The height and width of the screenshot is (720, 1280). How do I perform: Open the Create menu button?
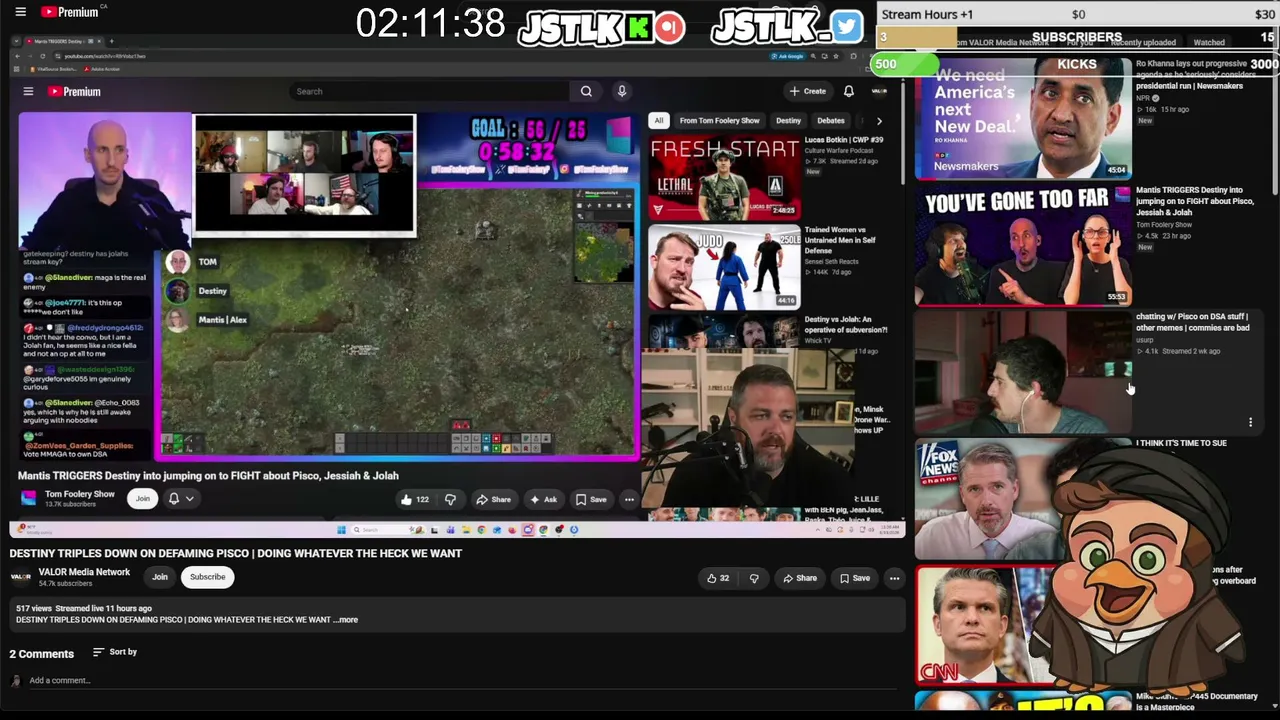point(808,91)
